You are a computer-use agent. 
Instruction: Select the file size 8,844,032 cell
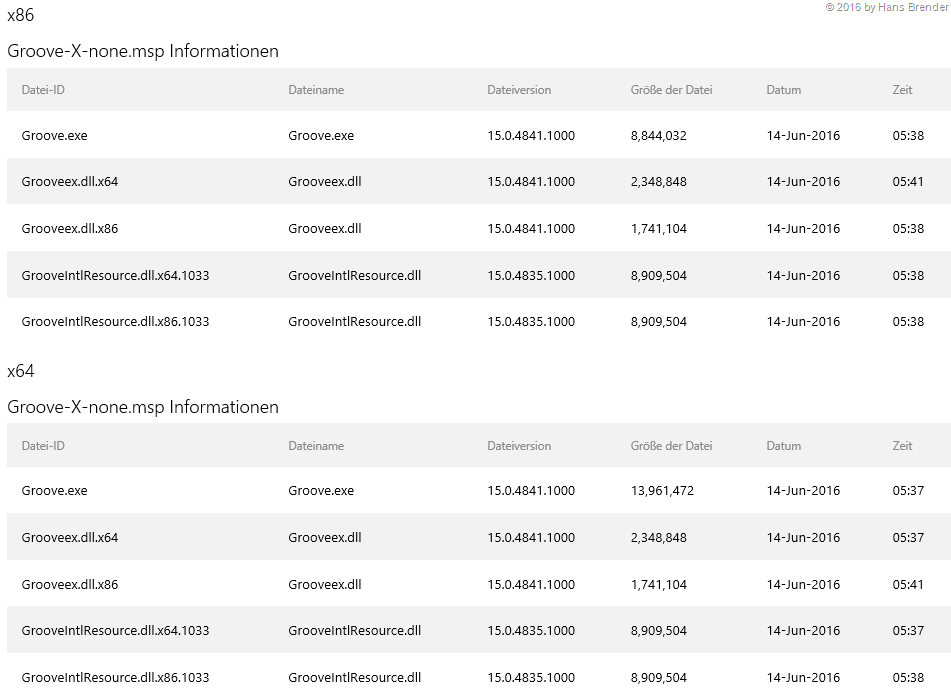pos(659,136)
